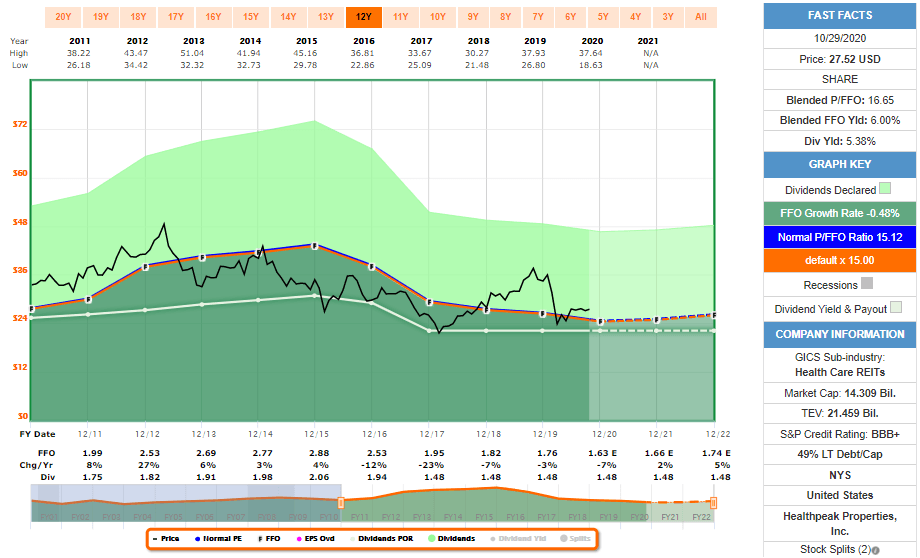Click the Dividends Declared green swatch

pos(885,188)
